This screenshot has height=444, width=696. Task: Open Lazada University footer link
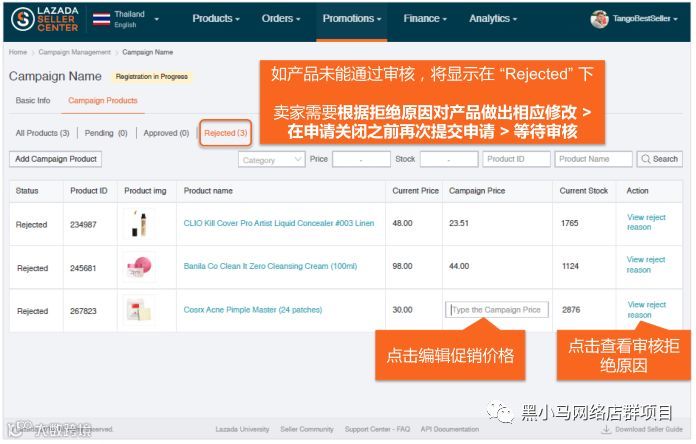pyautogui.click(x=242, y=429)
